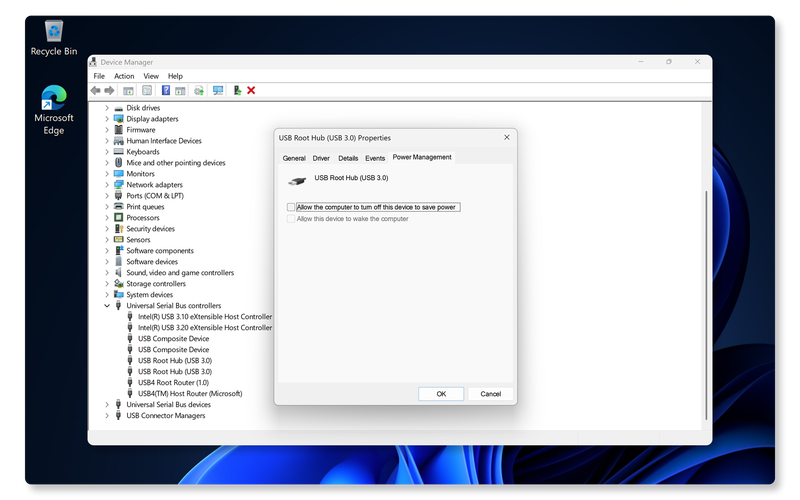Open the Events tab in Properties
Viewport: 800px width, 500px height.
(x=375, y=158)
